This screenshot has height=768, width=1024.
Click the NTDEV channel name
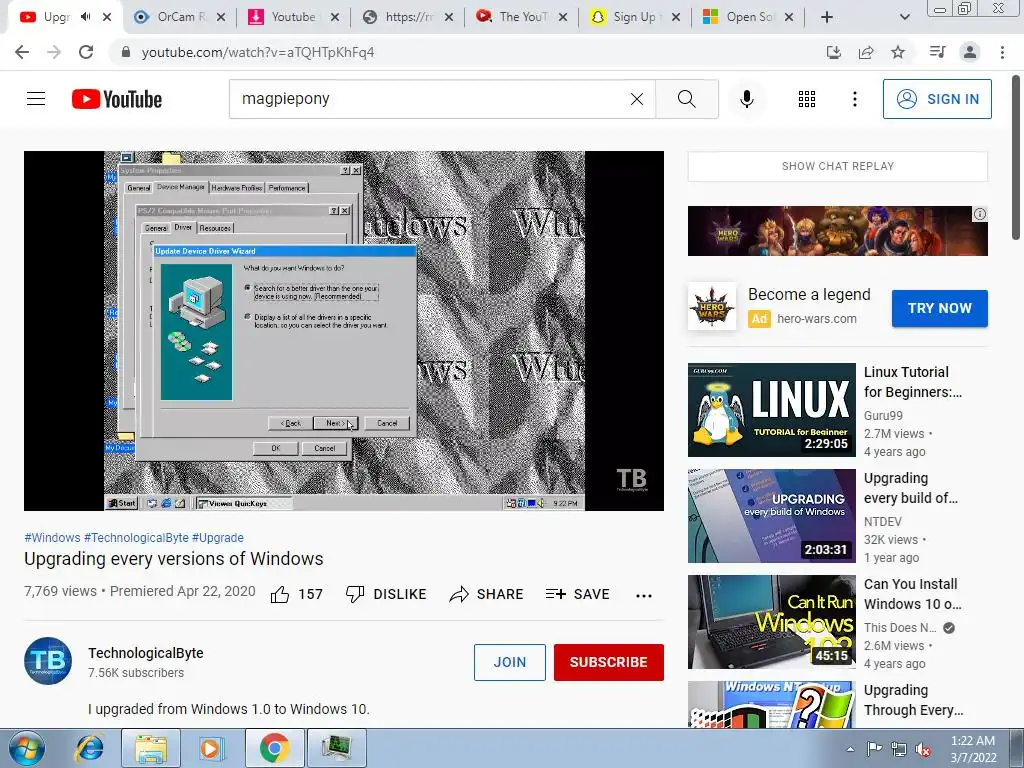(882, 521)
